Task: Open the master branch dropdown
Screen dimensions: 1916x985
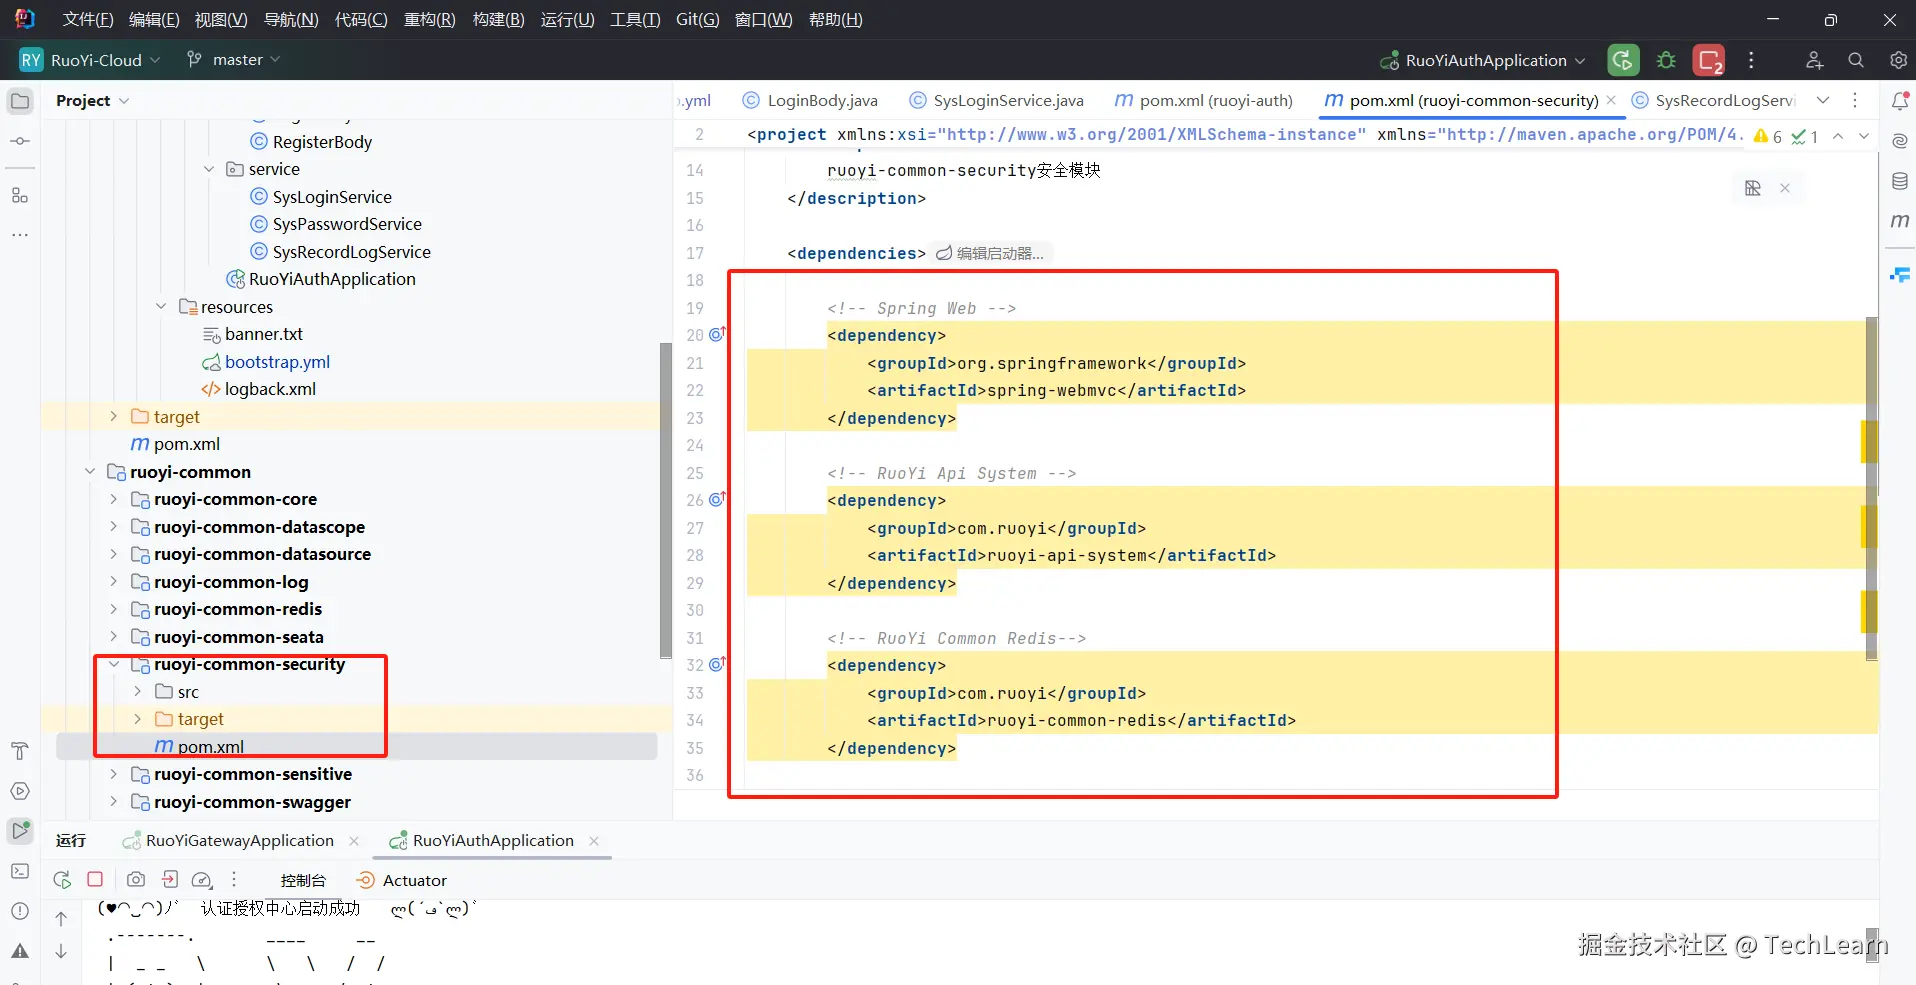Action: (x=234, y=60)
